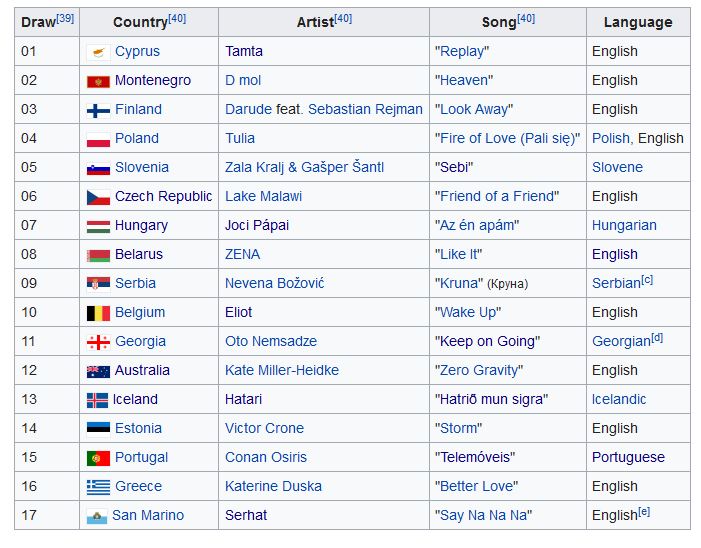
Task: Open the Kate Miller-Heidke link
Action: tap(282, 370)
